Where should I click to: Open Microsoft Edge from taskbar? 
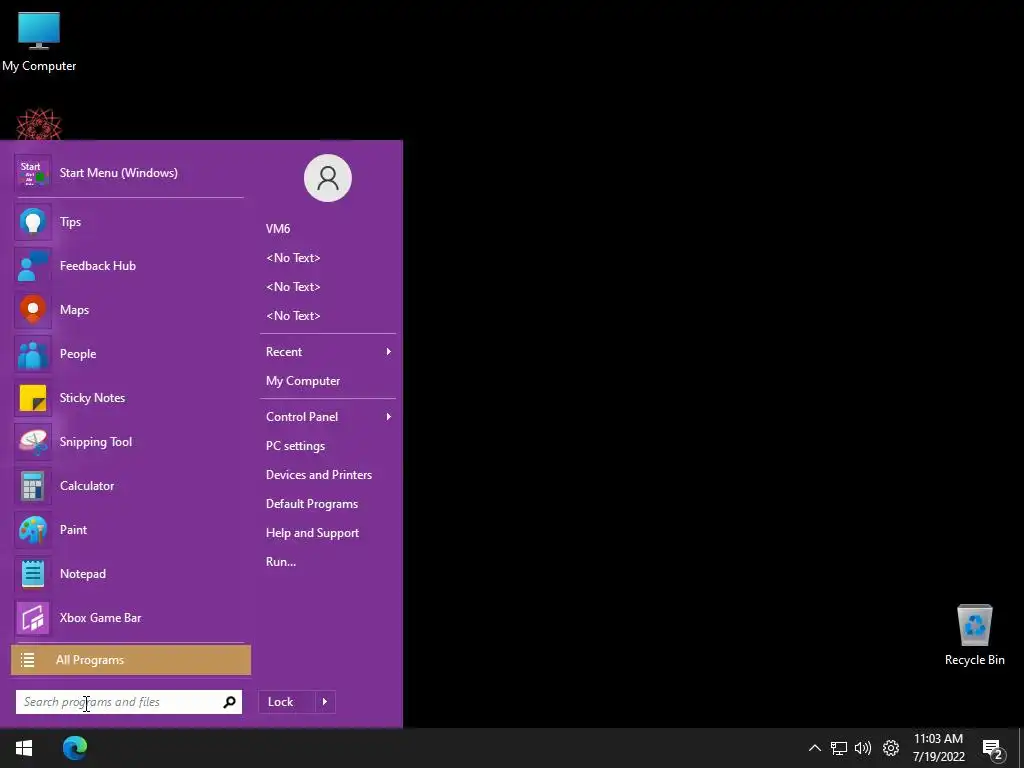click(x=75, y=748)
